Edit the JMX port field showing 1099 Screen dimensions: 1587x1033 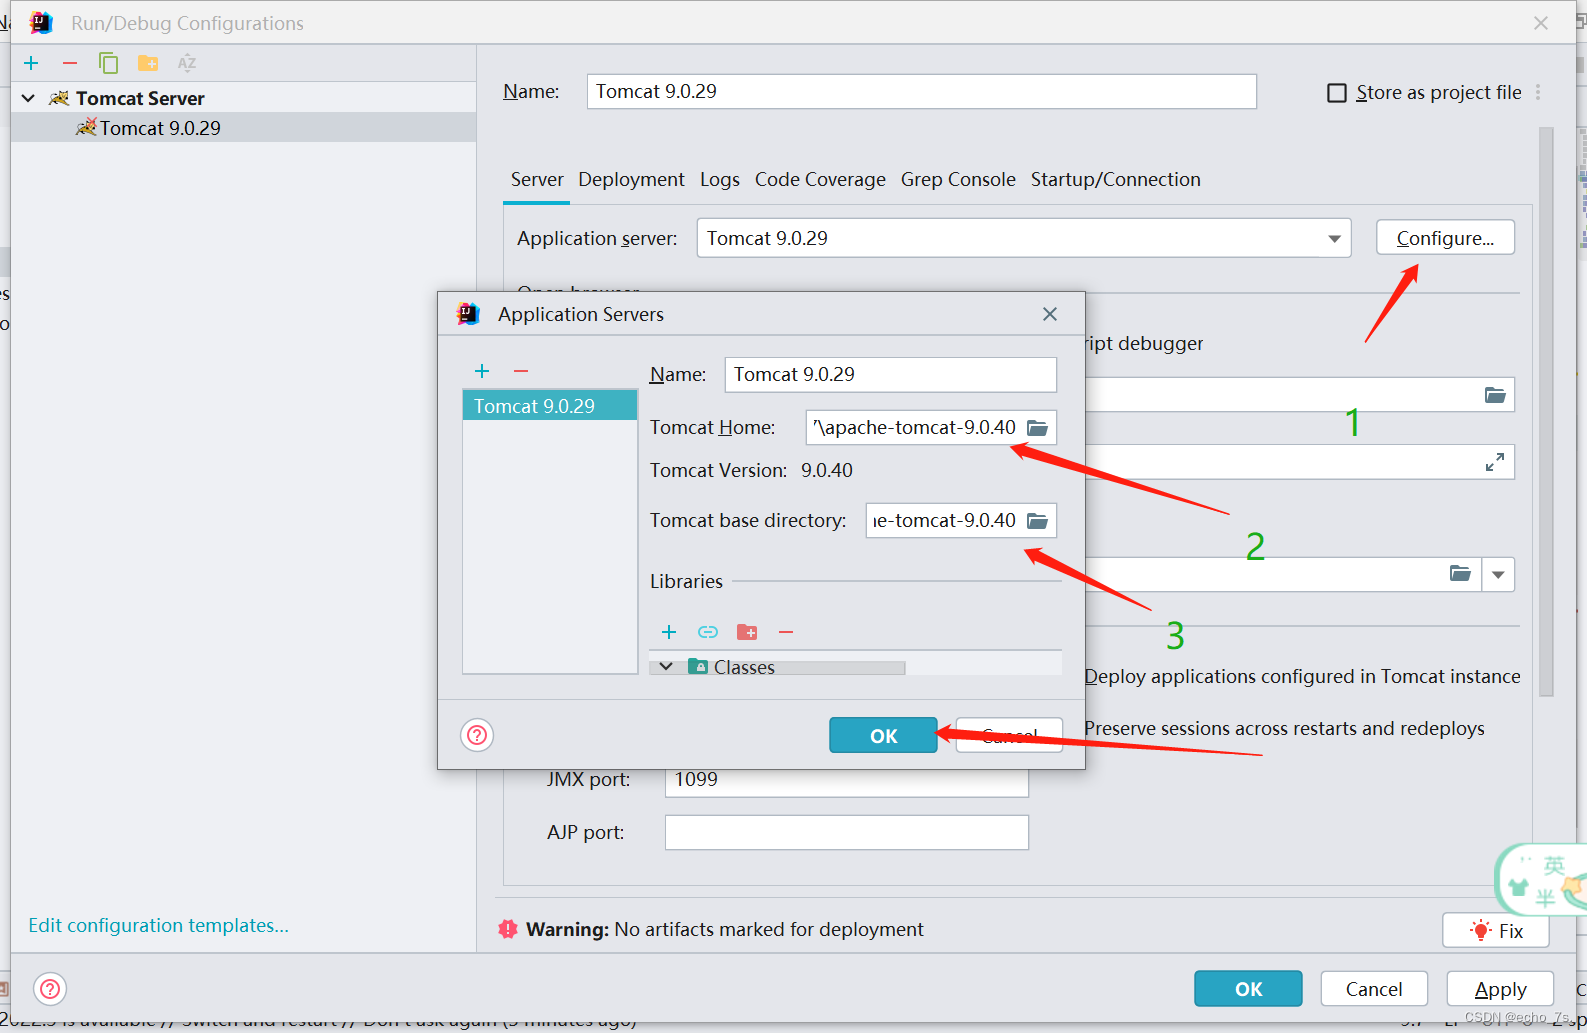[x=846, y=780]
